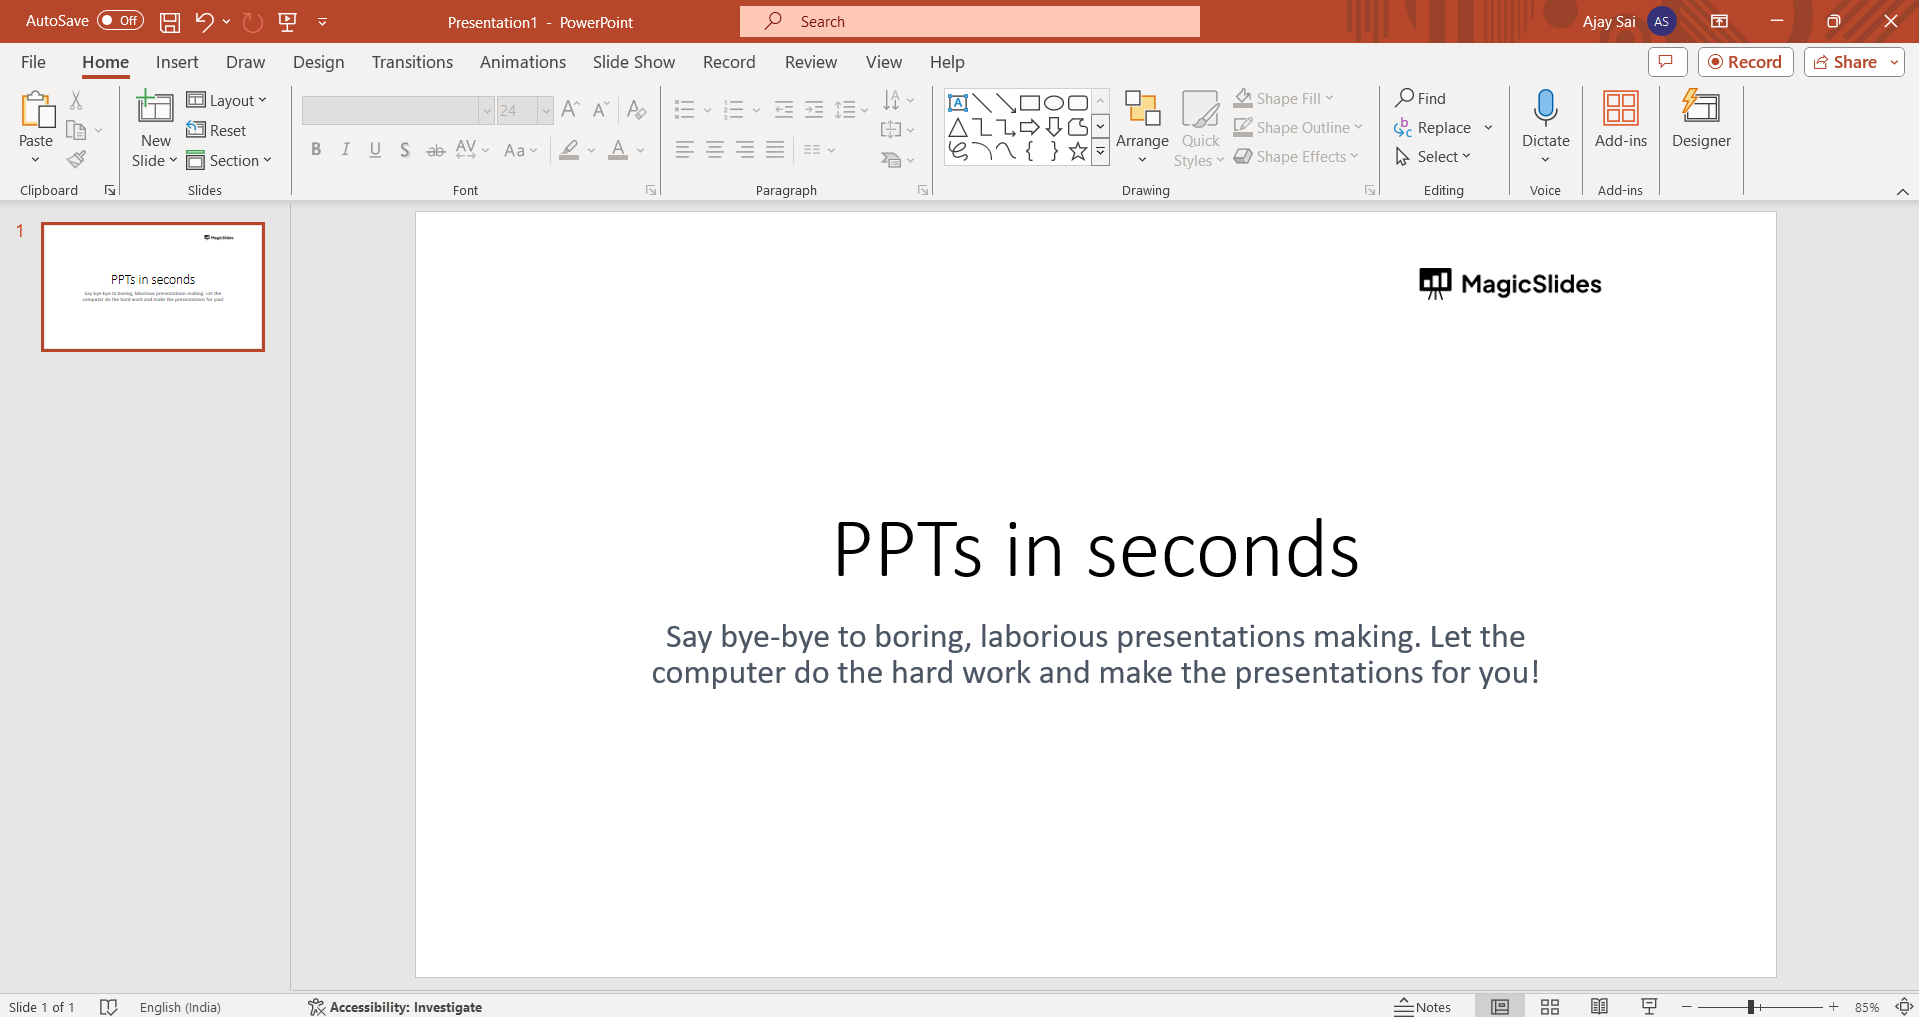Switch to the Transitions tab
This screenshot has width=1919, height=1017.
[412, 62]
